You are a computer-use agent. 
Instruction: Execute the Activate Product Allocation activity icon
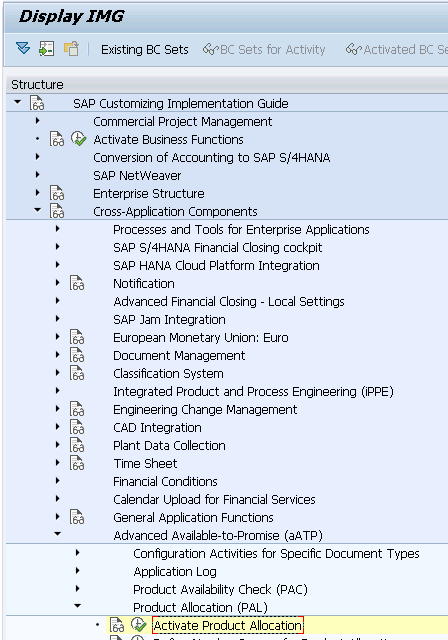138,624
